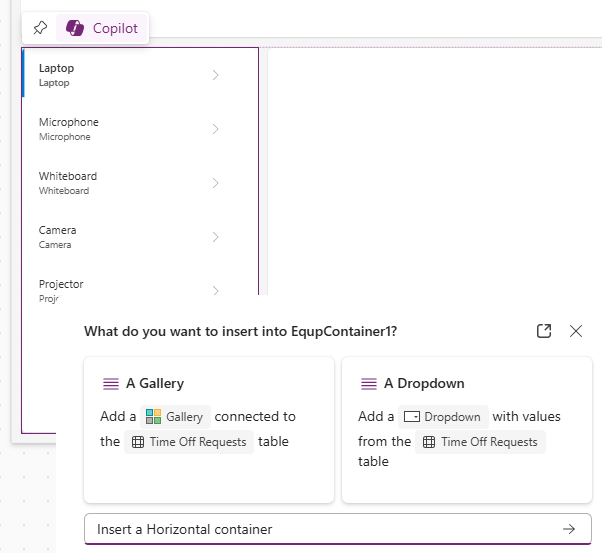602x553 pixels.
Task: Expand the Laptop item chevron
Action: coord(215,75)
